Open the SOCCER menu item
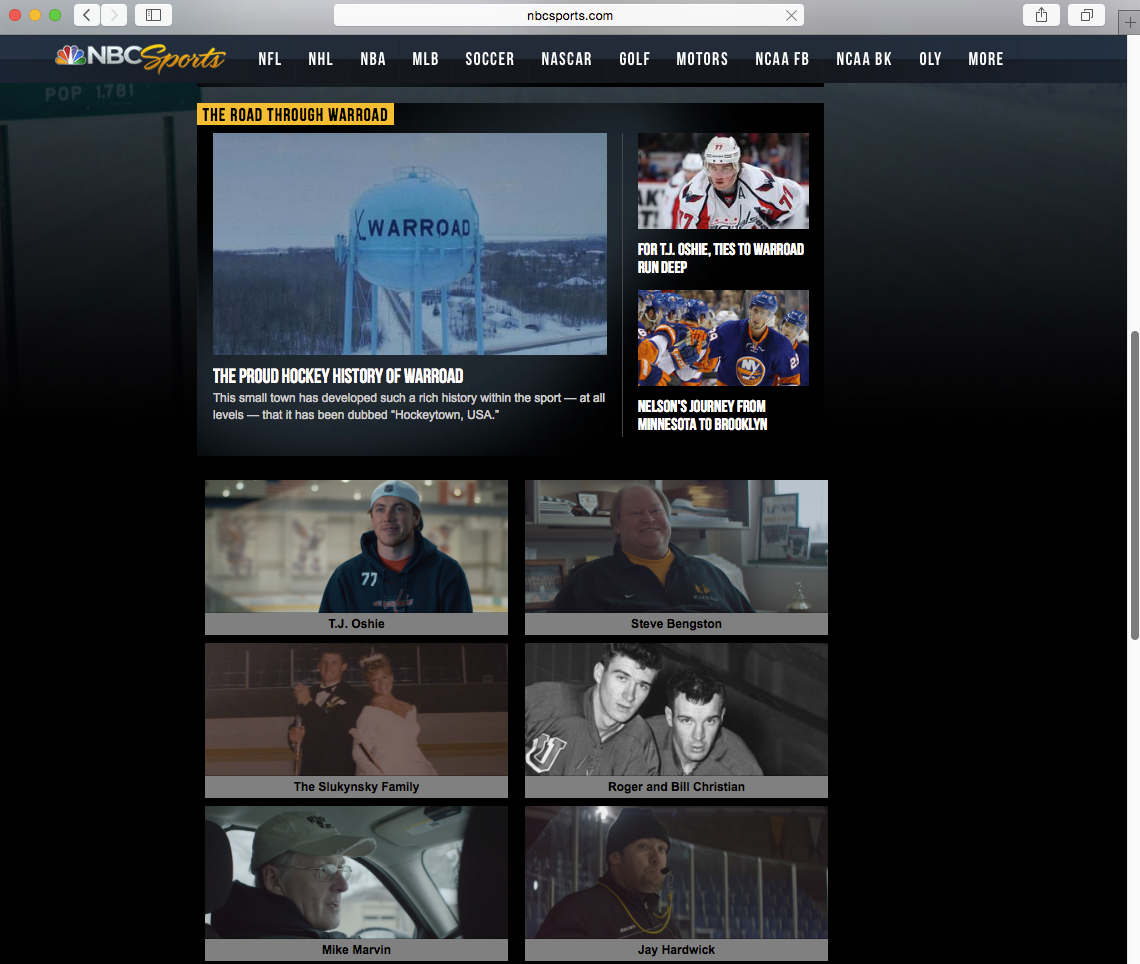This screenshot has height=964, width=1140. point(490,59)
